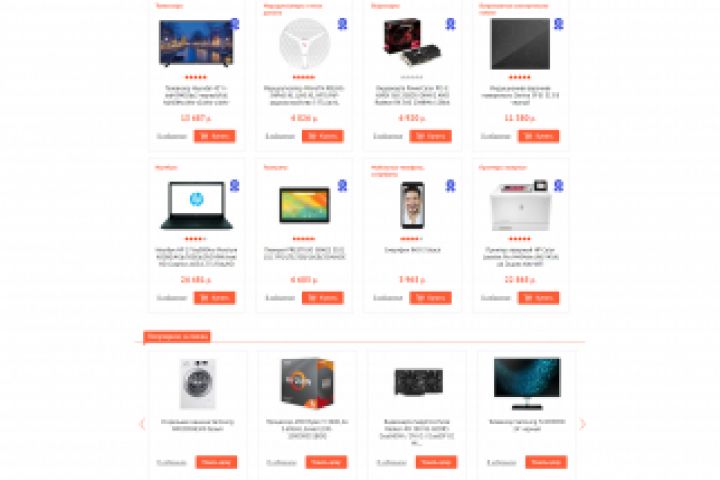Click the blue badge on the tablet card

342,186
